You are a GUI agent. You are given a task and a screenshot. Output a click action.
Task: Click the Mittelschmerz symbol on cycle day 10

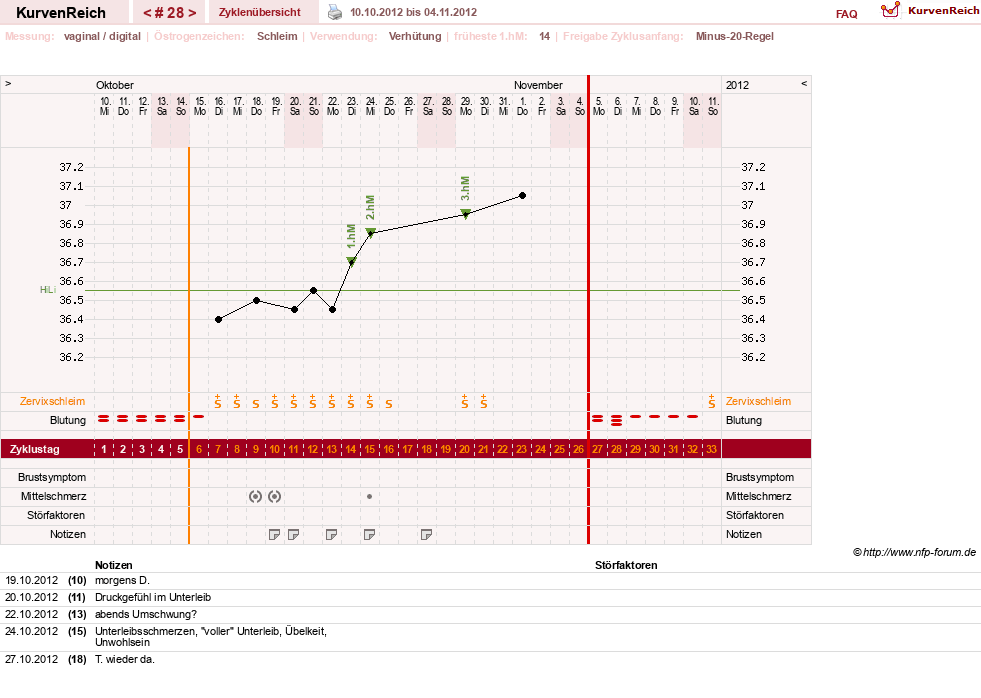[274, 497]
